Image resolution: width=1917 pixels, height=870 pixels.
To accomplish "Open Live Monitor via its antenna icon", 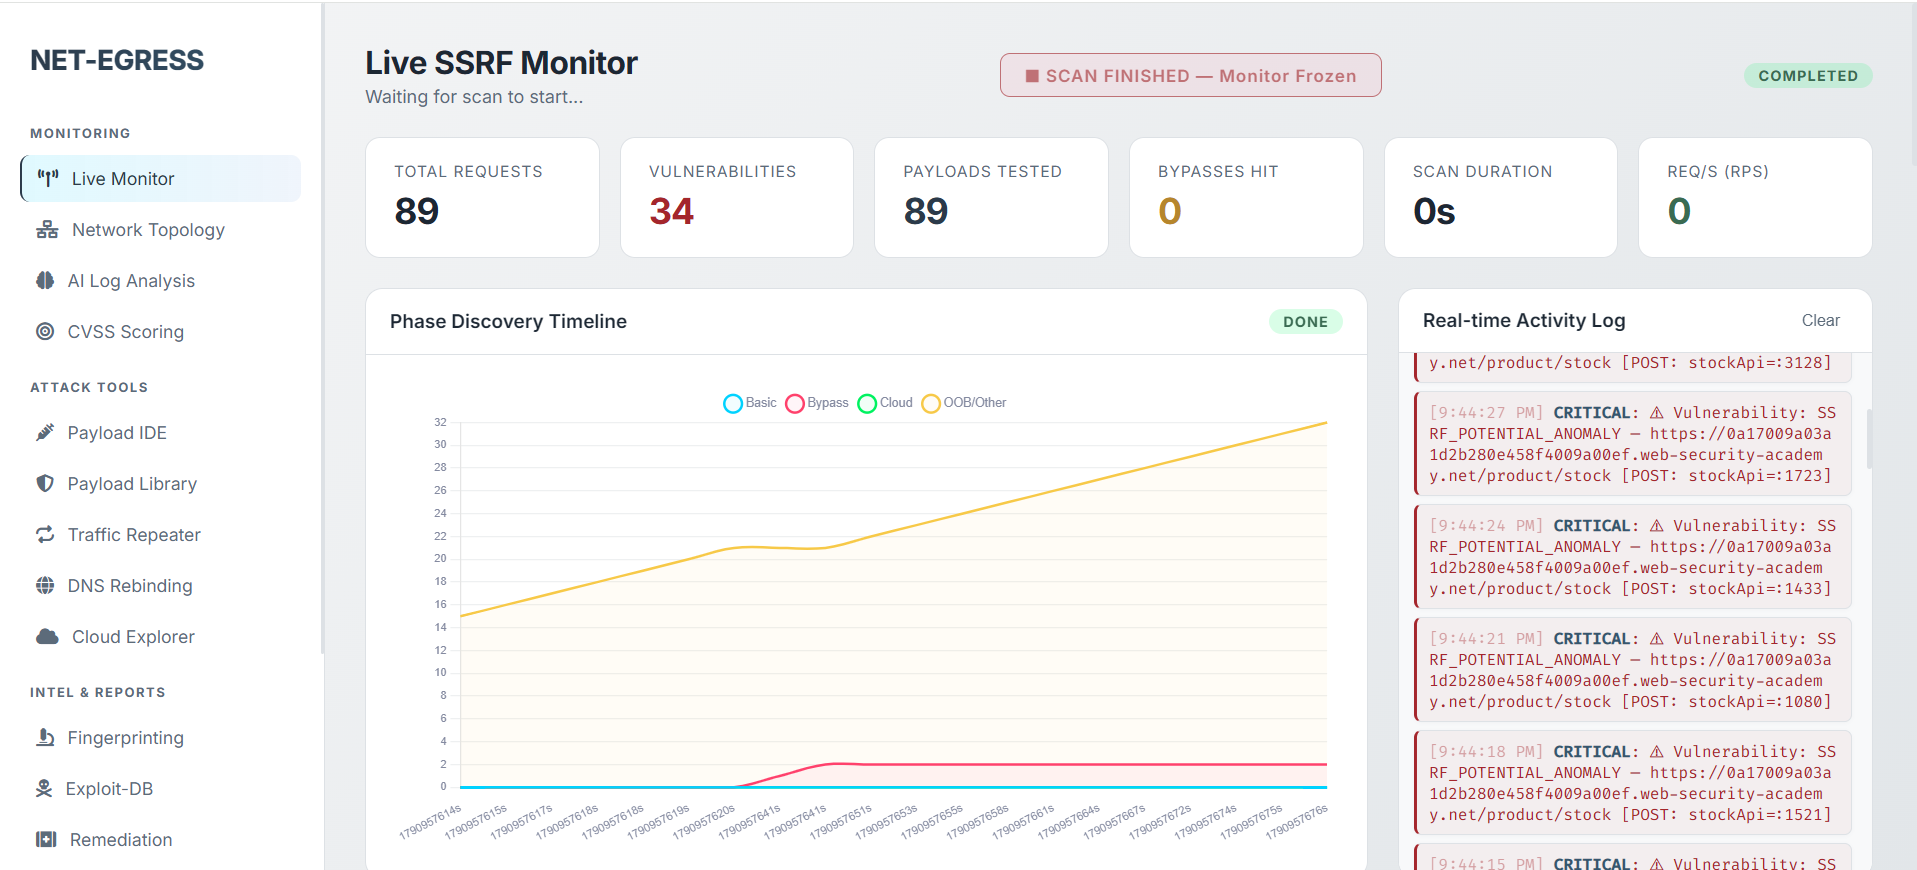I will [48, 179].
